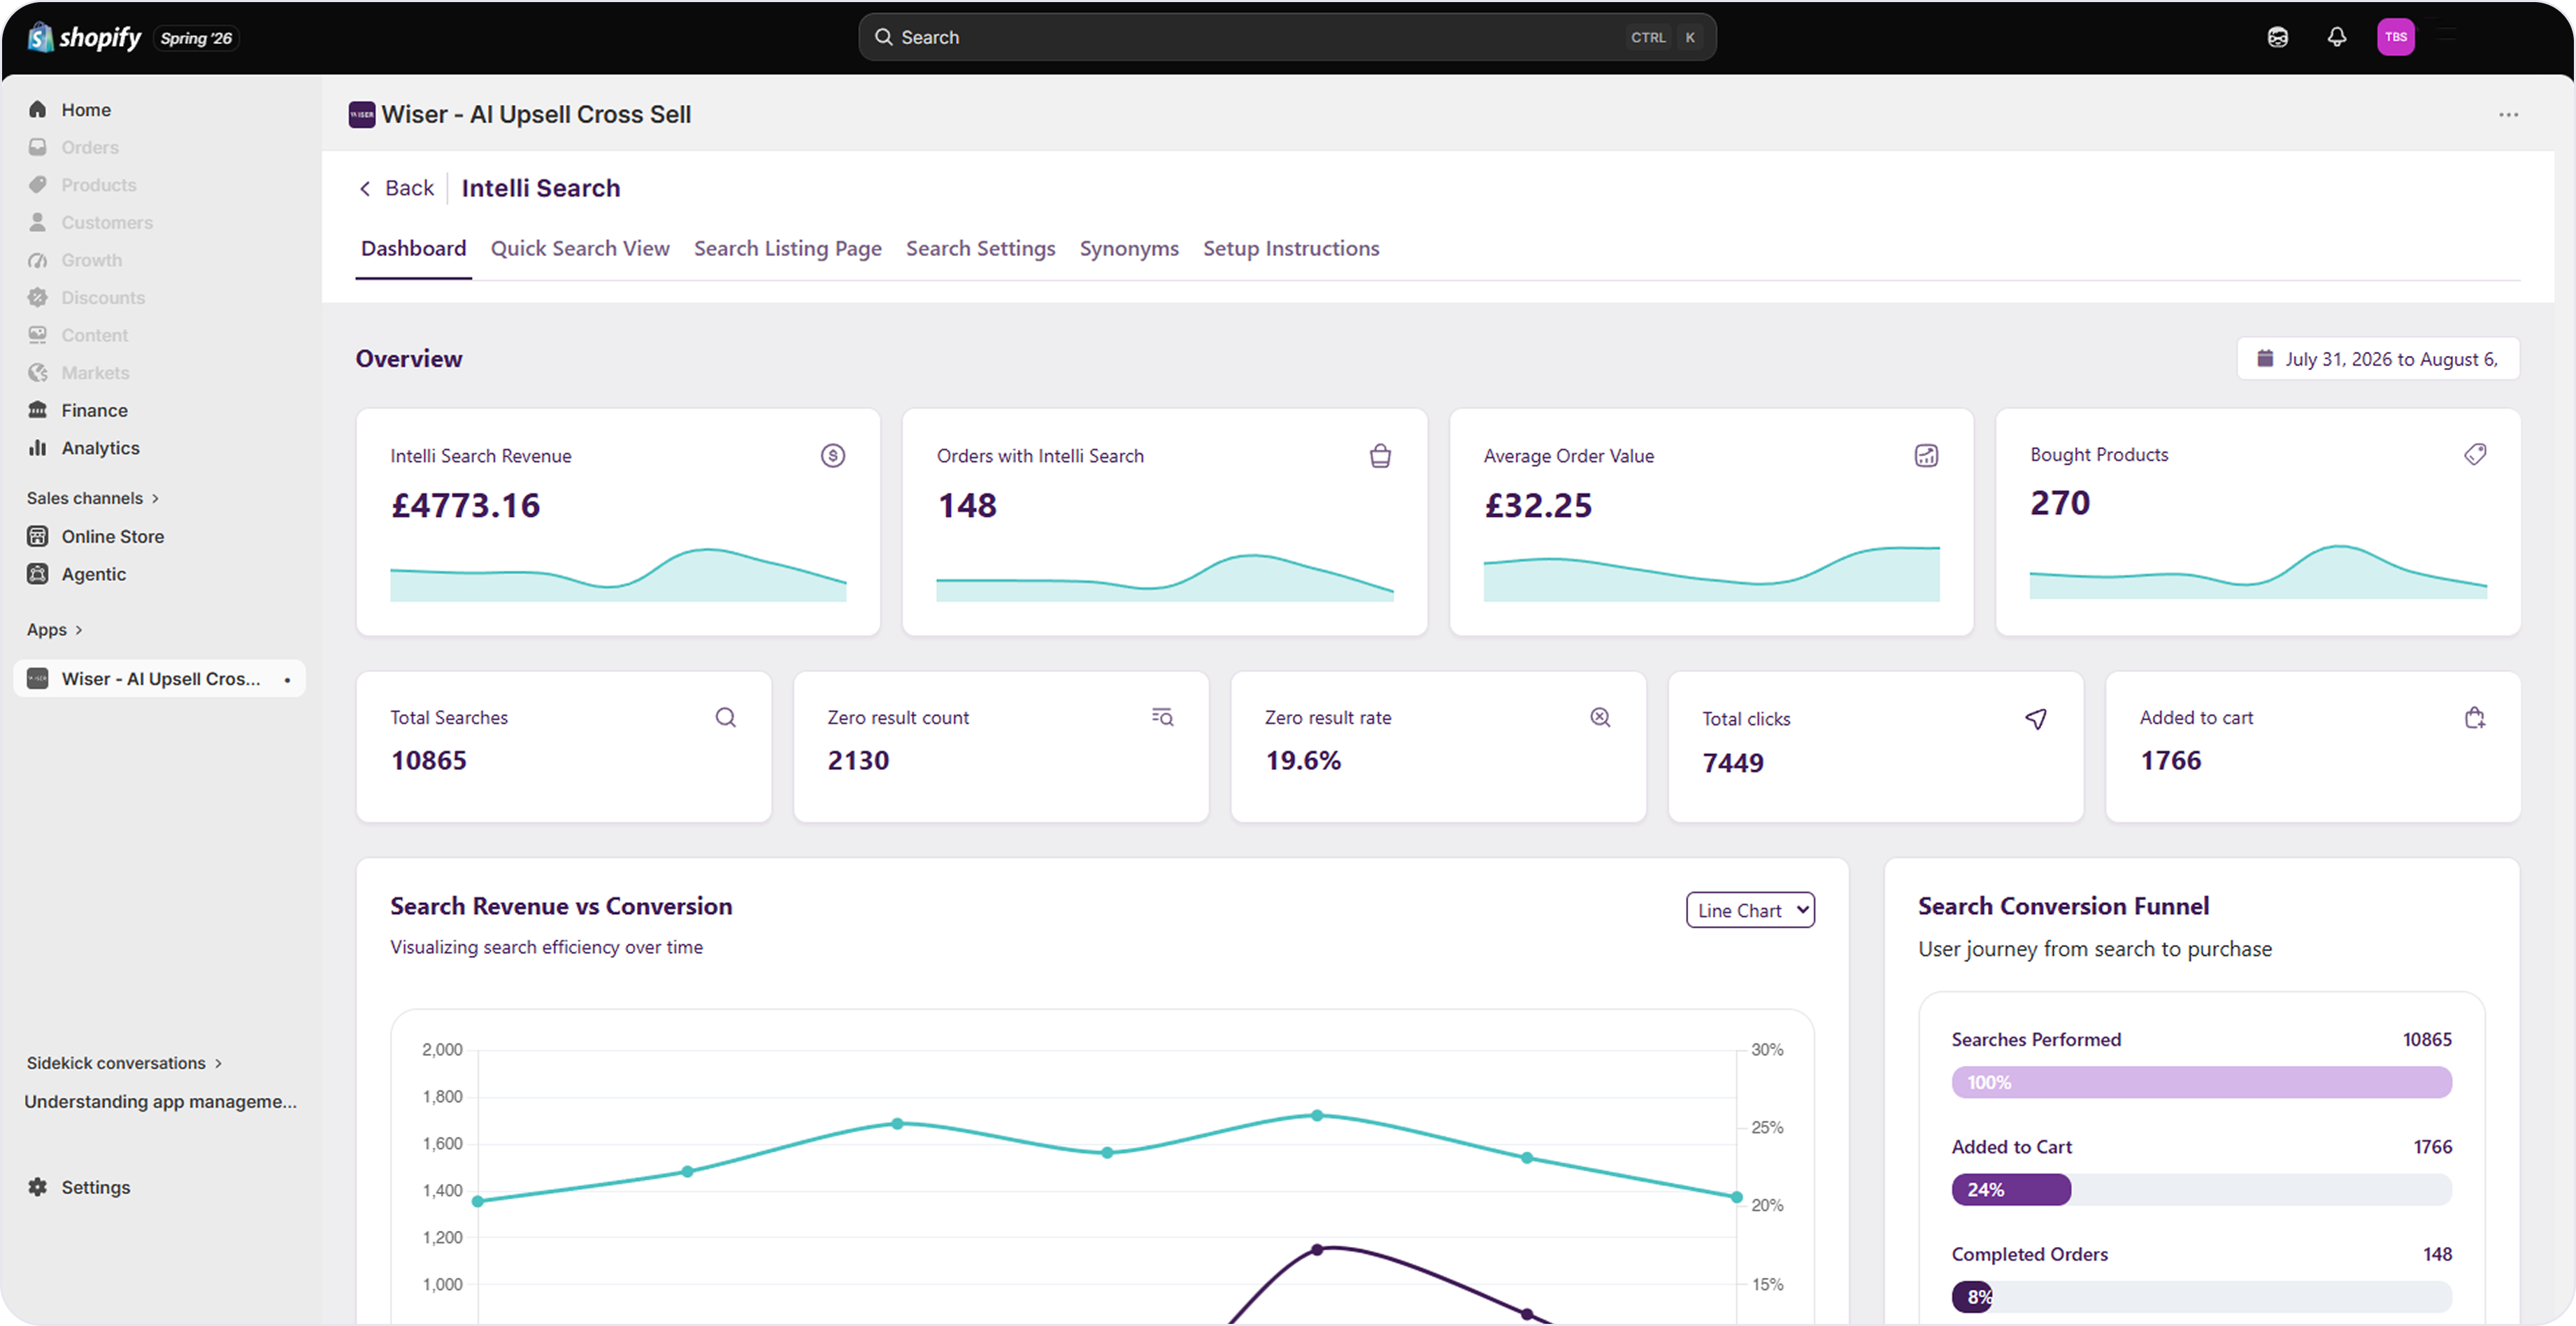This screenshot has width=2576, height=1326.
Task: Click the Searches Performed 100% funnel bar
Action: [x=2201, y=1082]
